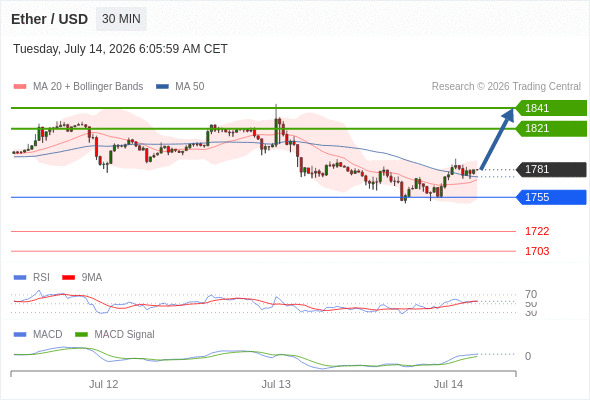Viewport: 590px width, 400px height.
Task: Select the 1821 green resistance price tag
Action: point(551,128)
